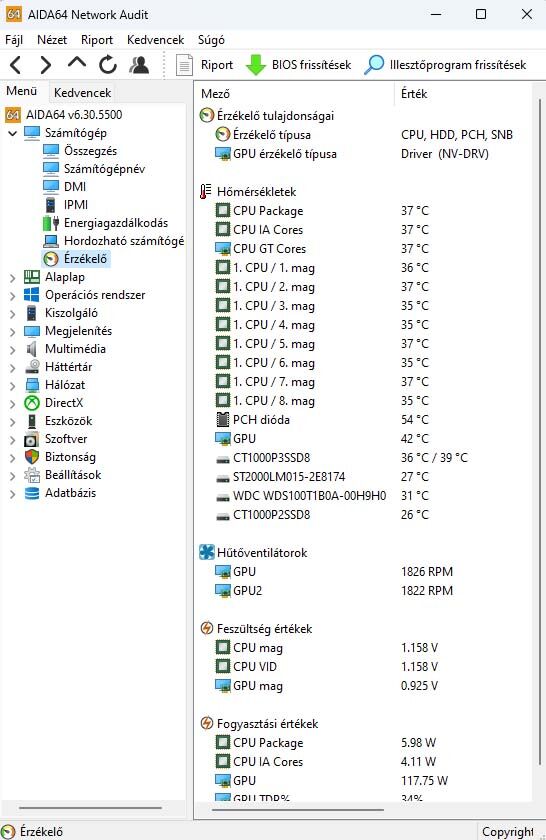Collapse the Számítógép tree node
The height and width of the screenshot is (840, 546).
coord(12,133)
